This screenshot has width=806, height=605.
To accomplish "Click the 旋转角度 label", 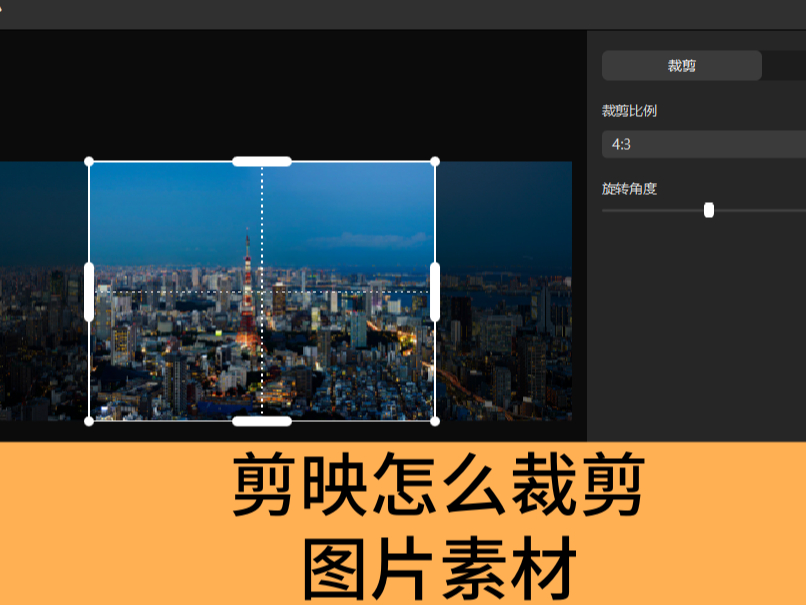I will coord(629,189).
